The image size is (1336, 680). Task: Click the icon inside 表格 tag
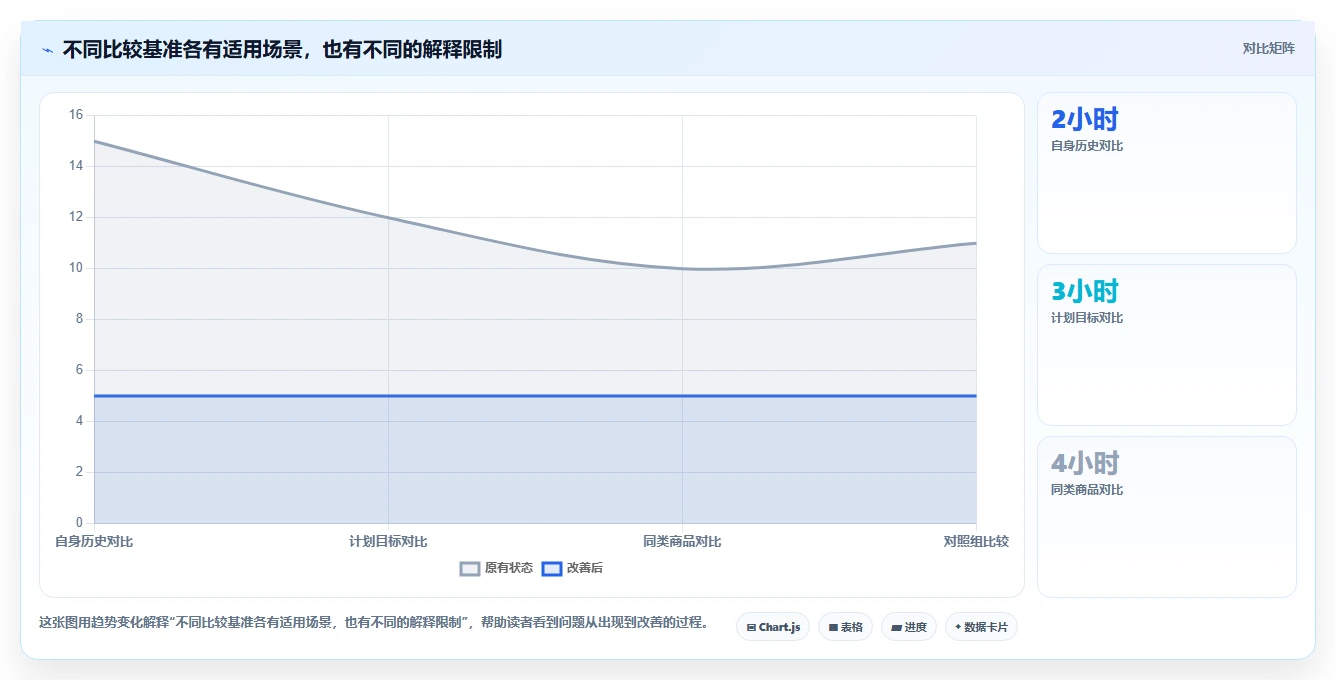point(833,628)
